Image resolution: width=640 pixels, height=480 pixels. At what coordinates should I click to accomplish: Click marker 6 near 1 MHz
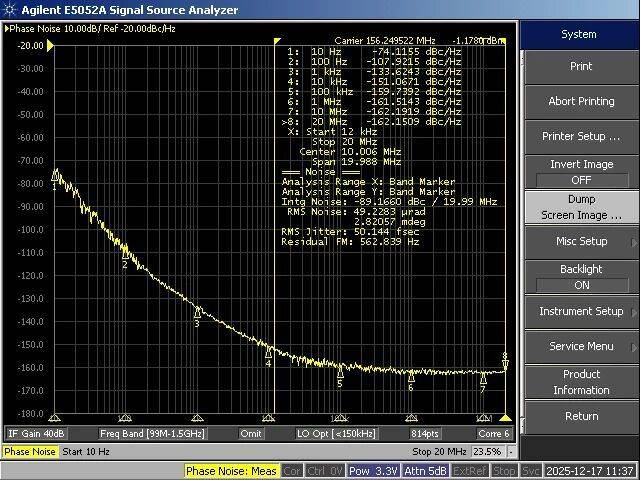pos(411,377)
